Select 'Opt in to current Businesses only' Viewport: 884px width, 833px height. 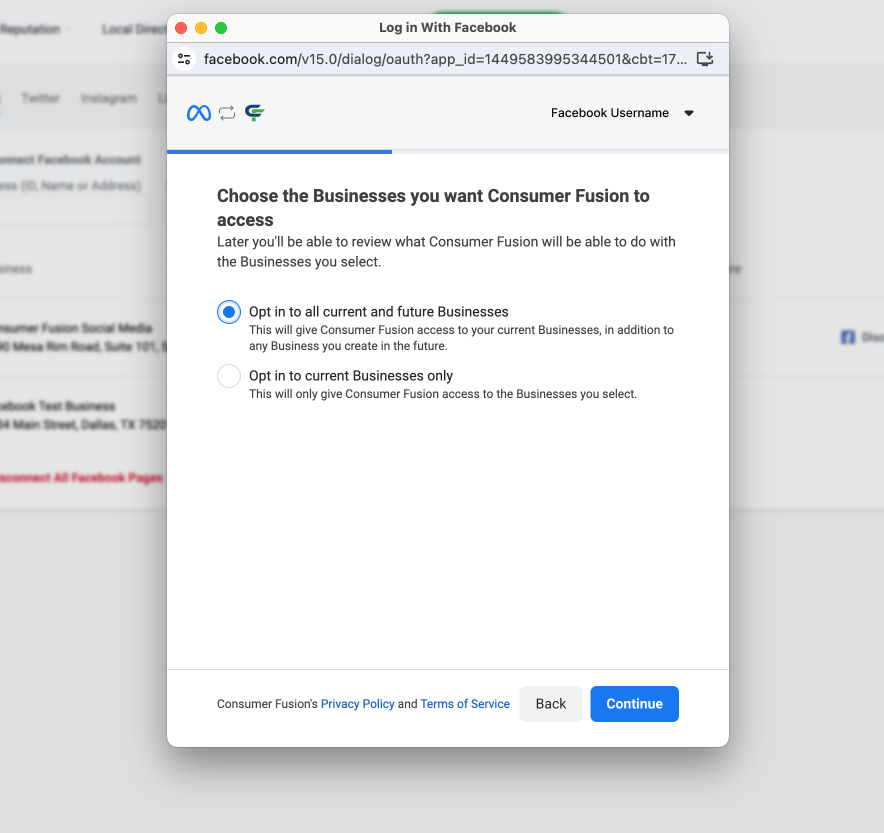229,376
